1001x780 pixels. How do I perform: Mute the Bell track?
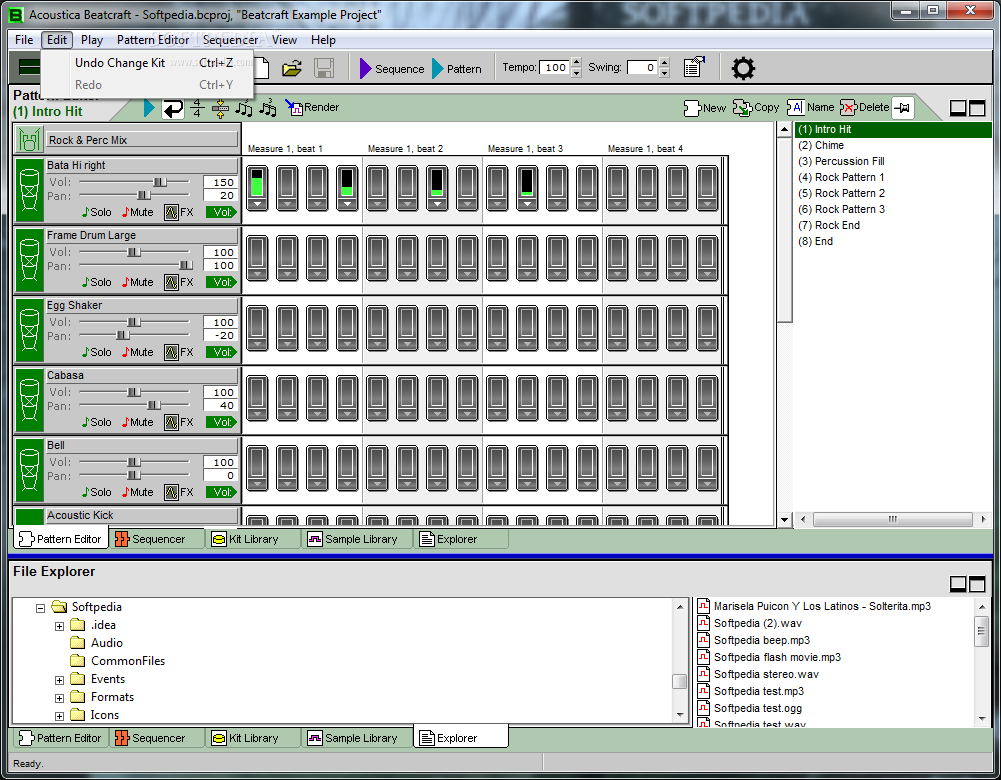(138, 492)
